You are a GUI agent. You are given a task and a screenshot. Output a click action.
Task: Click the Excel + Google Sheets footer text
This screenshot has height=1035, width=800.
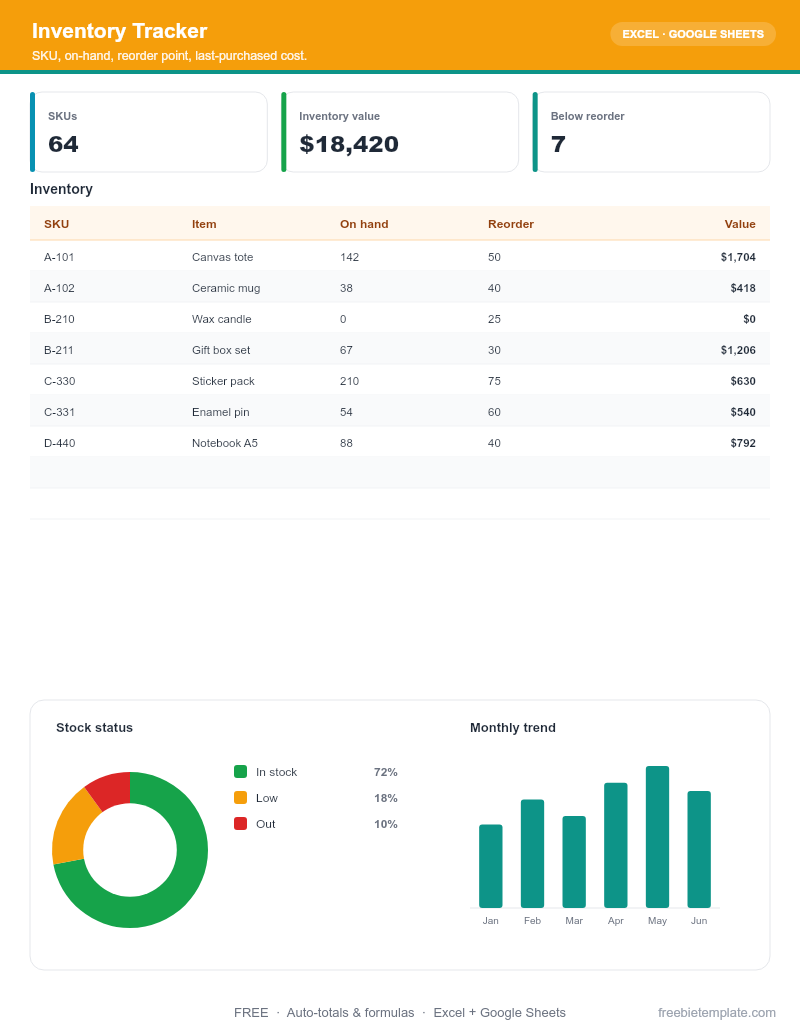500,1013
